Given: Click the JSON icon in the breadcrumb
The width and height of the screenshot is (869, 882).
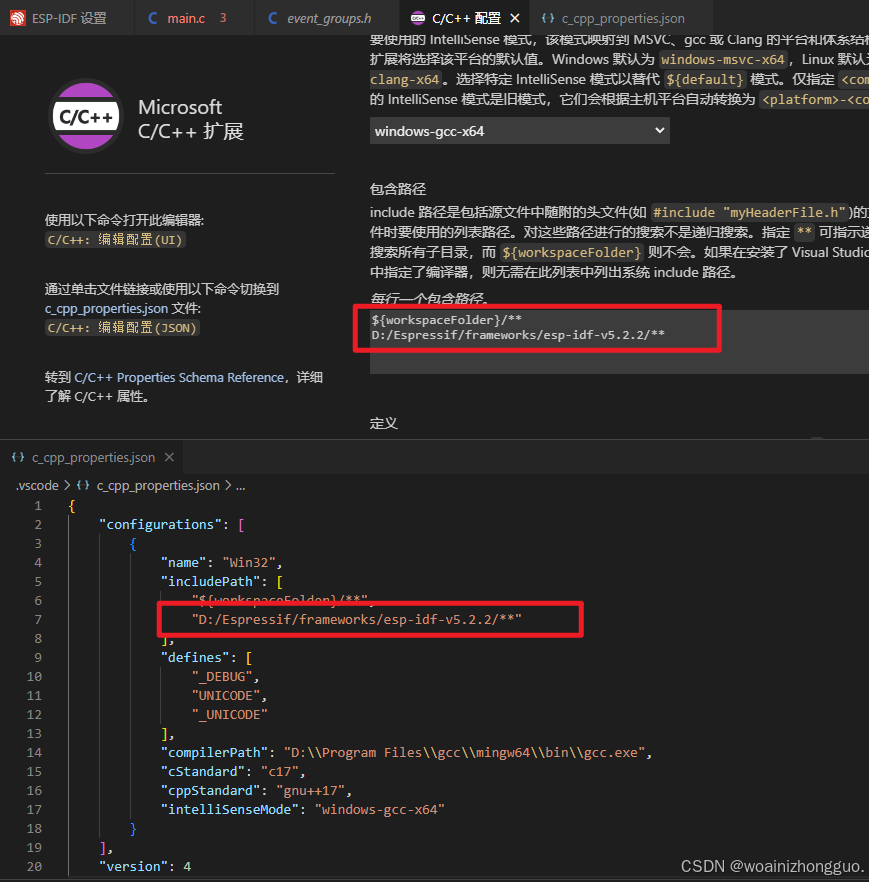Looking at the screenshot, I should tap(83, 485).
